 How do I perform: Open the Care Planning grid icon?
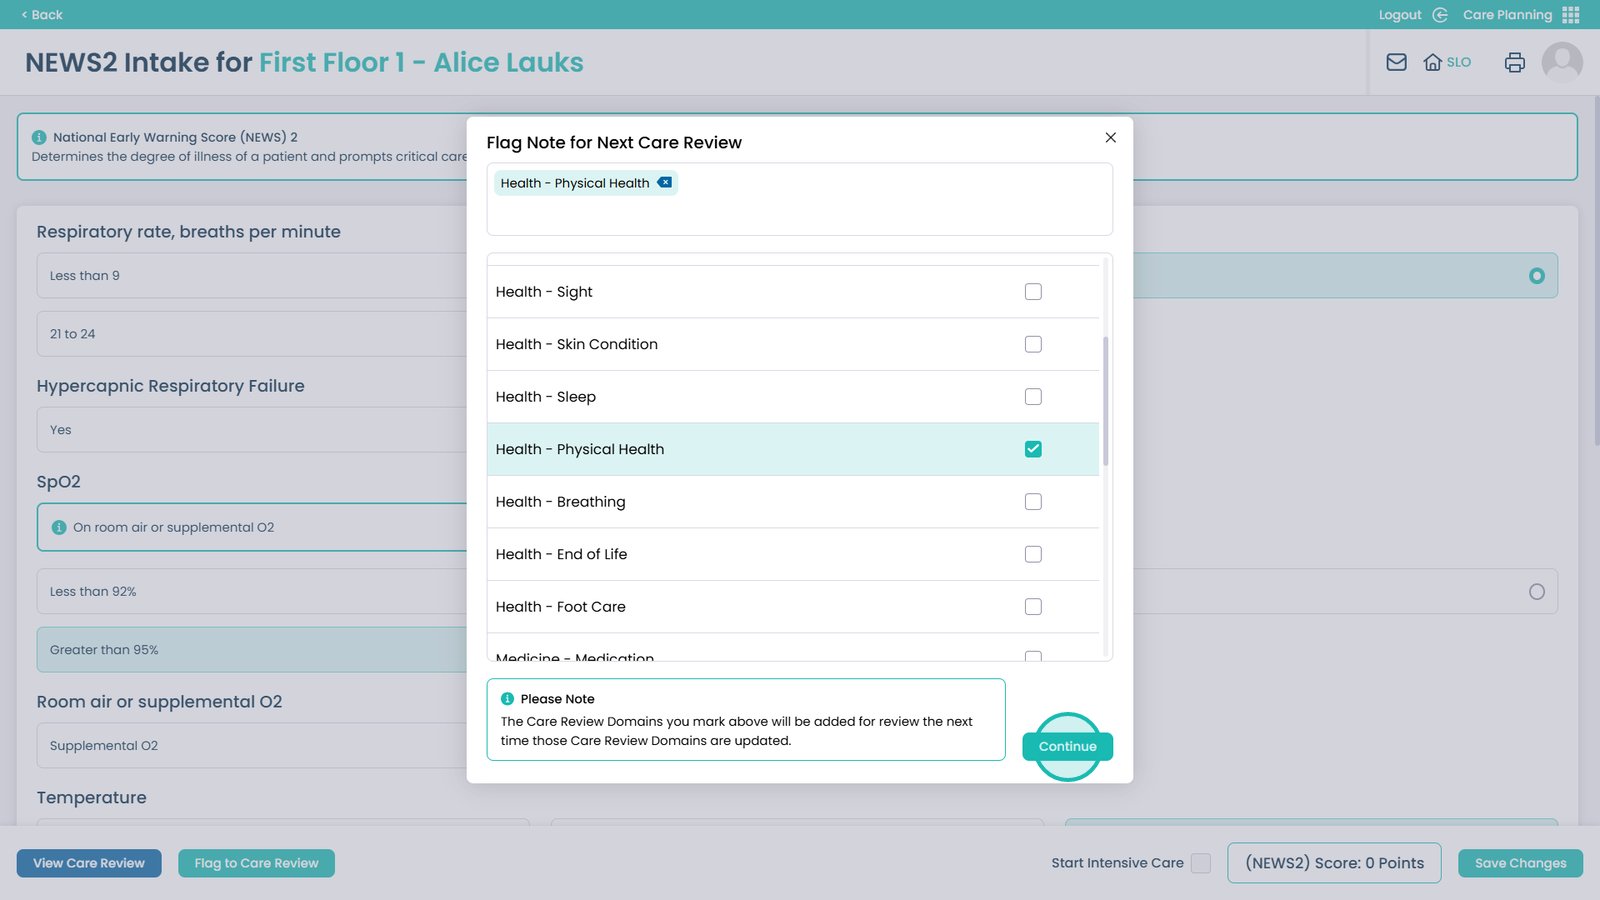tap(1570, 15)
